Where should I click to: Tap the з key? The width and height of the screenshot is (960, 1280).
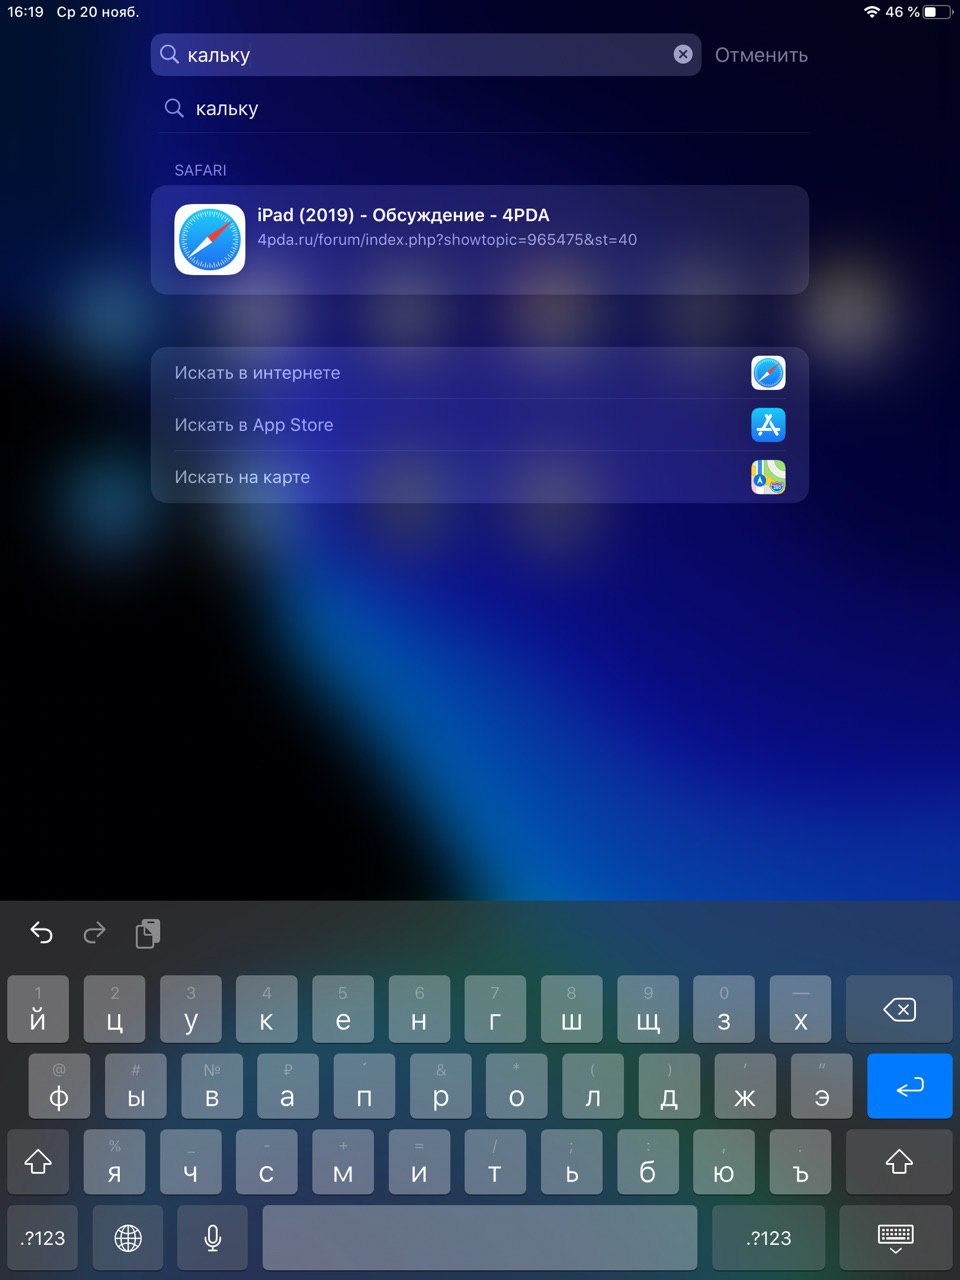[724, 1010]
